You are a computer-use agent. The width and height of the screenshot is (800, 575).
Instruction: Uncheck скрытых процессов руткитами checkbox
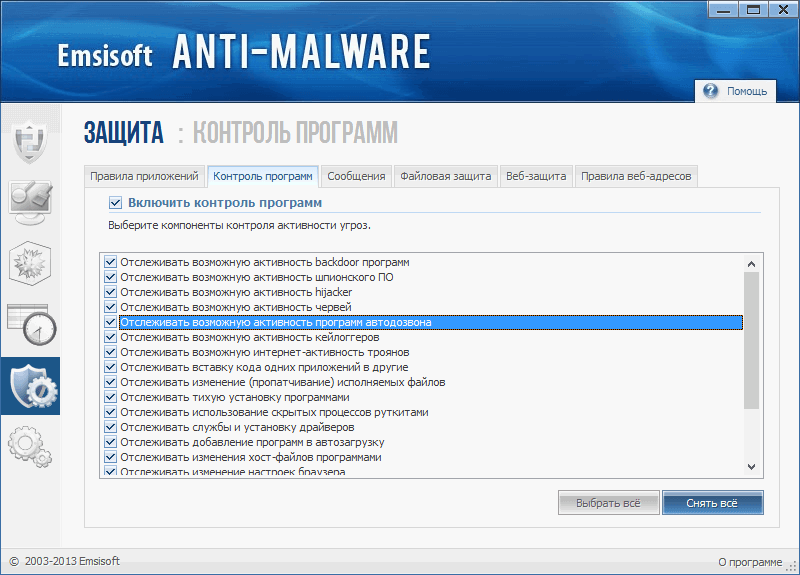(x=110, y=412)
